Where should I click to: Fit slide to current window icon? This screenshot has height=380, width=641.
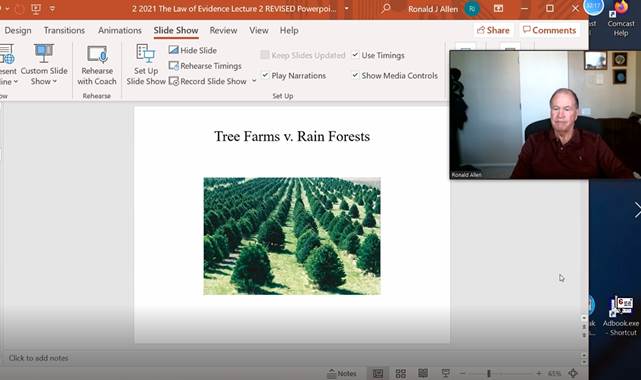573,373
